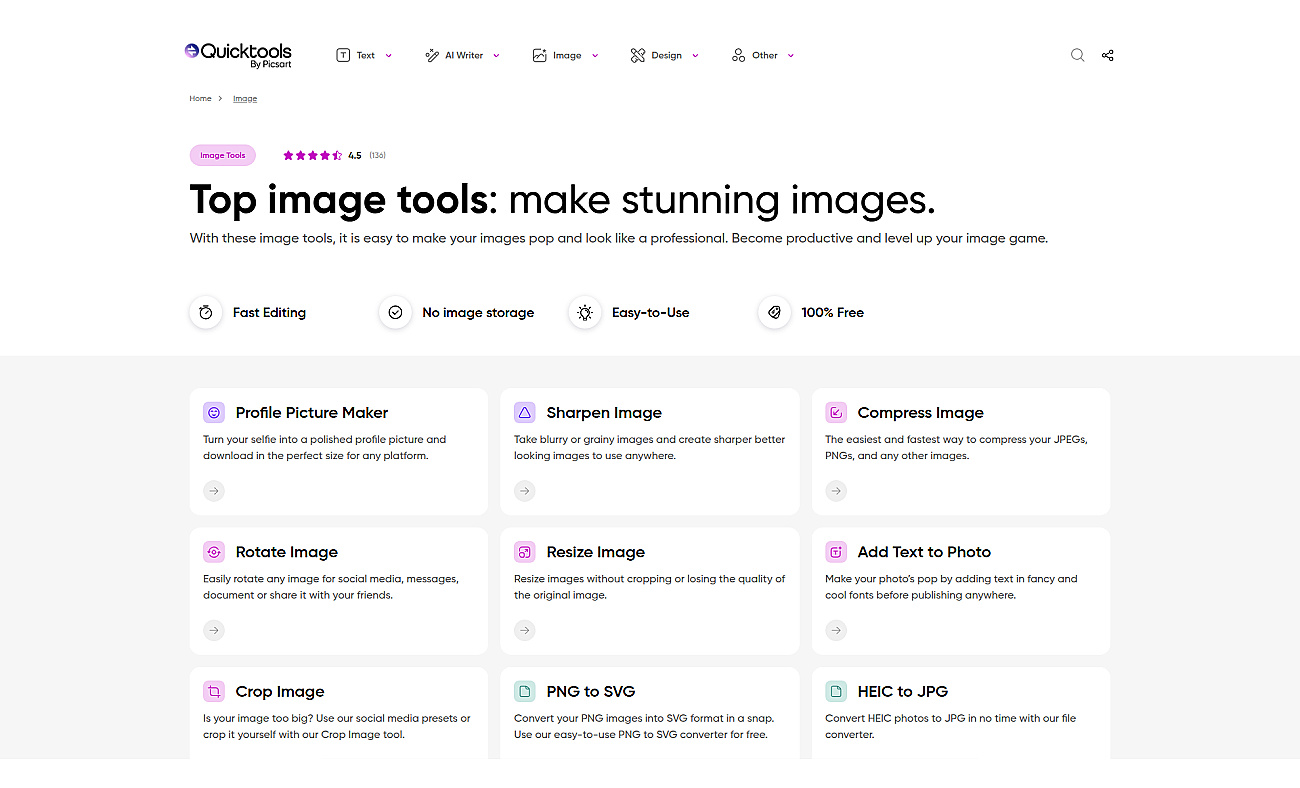Open the Other navigation menu
1300x788 pixels.
pyautogui.click(x=763, y=55)
